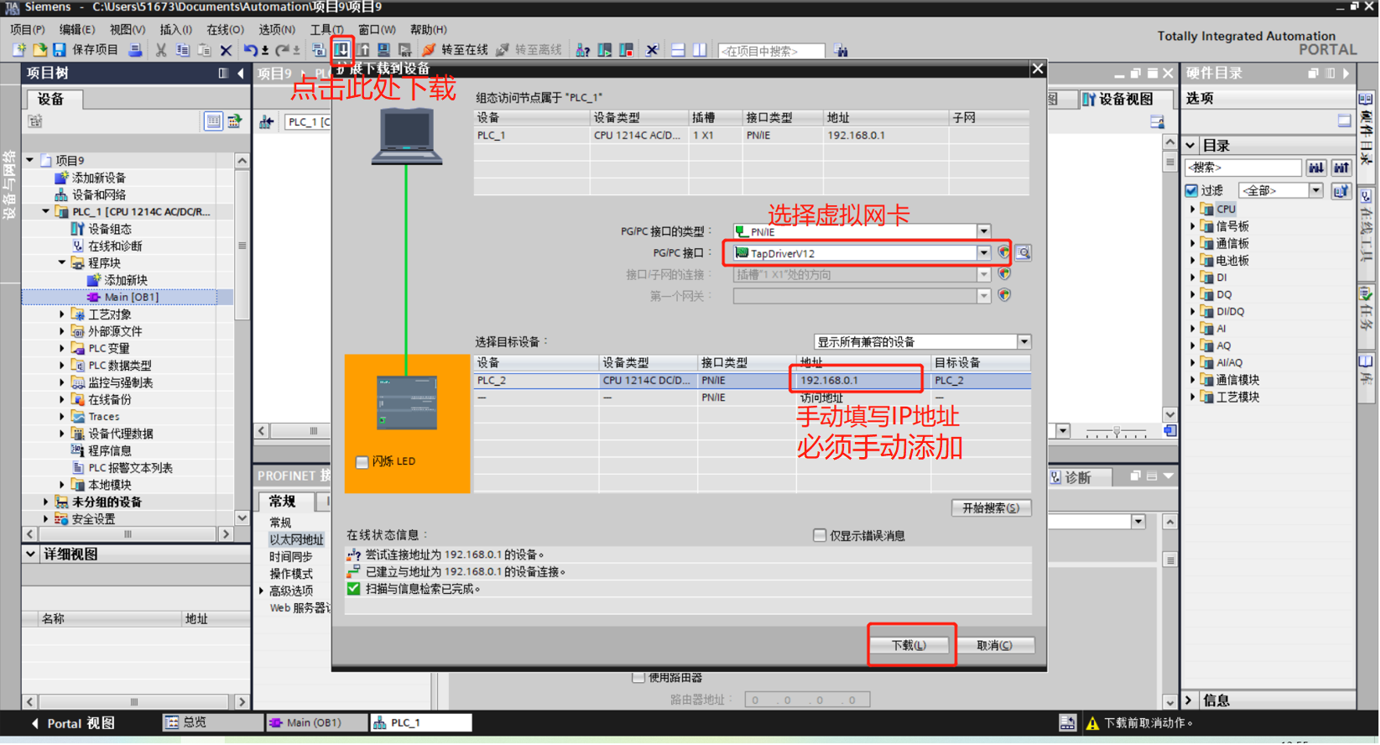Click the 转至在线 button
The image size is (1380, 745).
(456, 50)
